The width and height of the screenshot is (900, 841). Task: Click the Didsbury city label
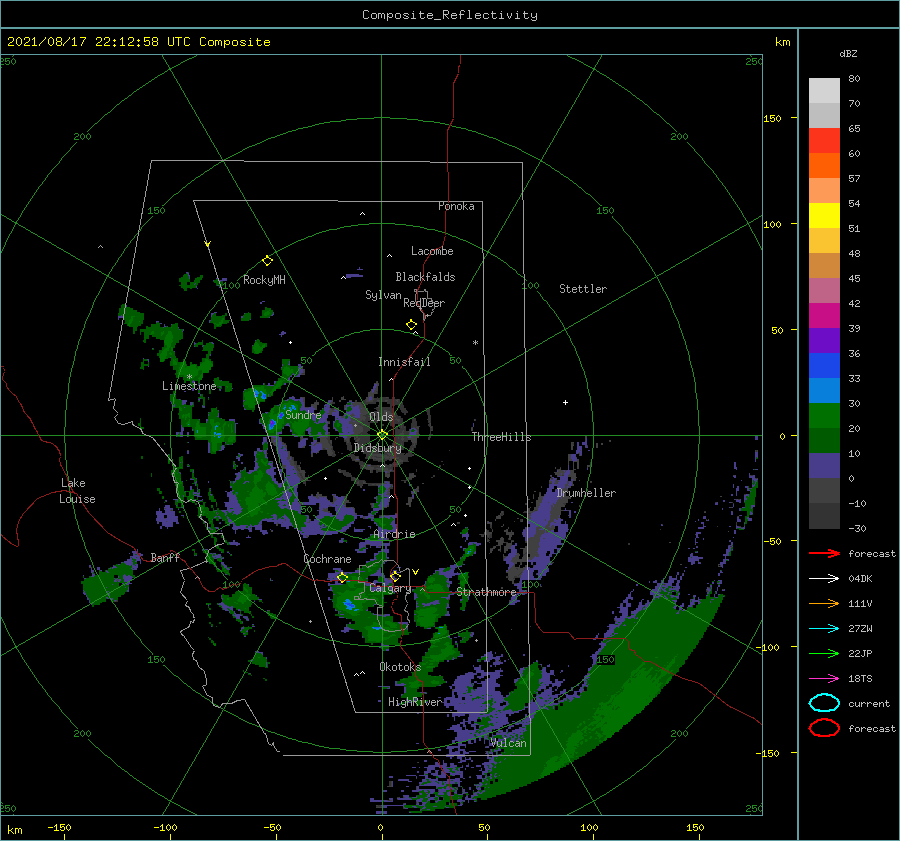[x=378, y=448]
